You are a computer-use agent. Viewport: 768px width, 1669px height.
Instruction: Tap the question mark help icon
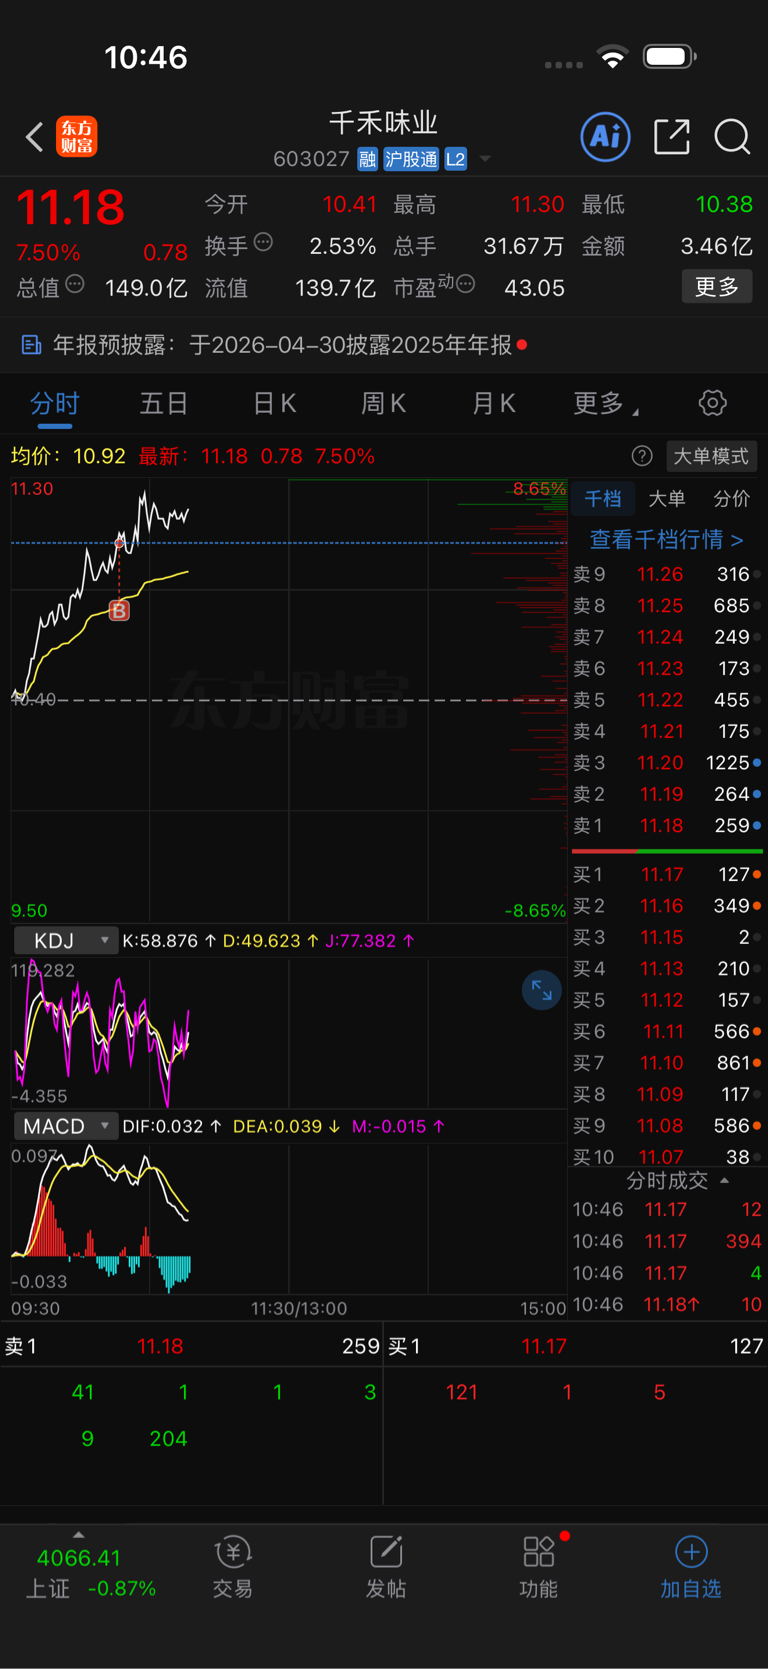point(642,456)
